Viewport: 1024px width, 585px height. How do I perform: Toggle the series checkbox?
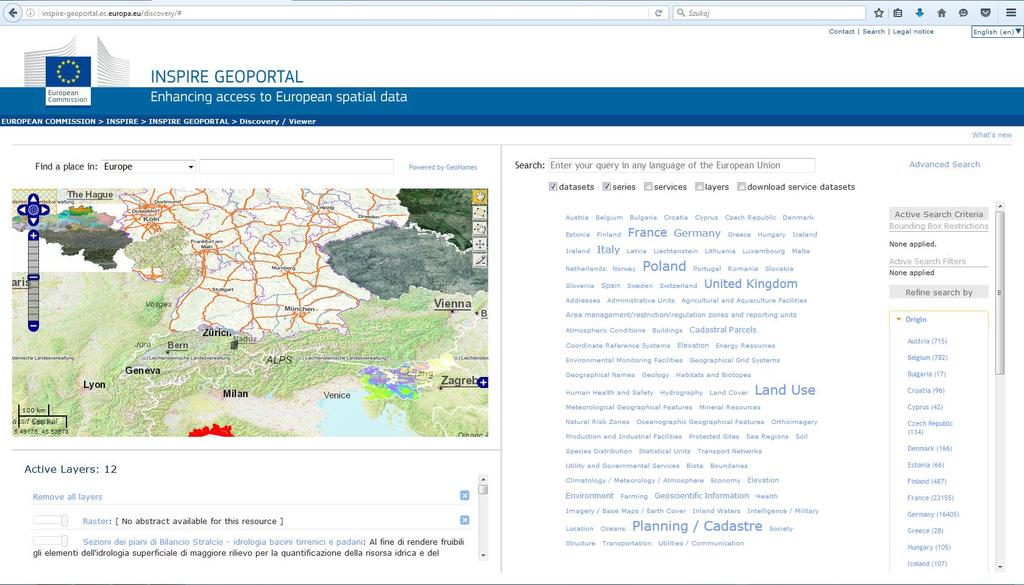tap(607, 187)
